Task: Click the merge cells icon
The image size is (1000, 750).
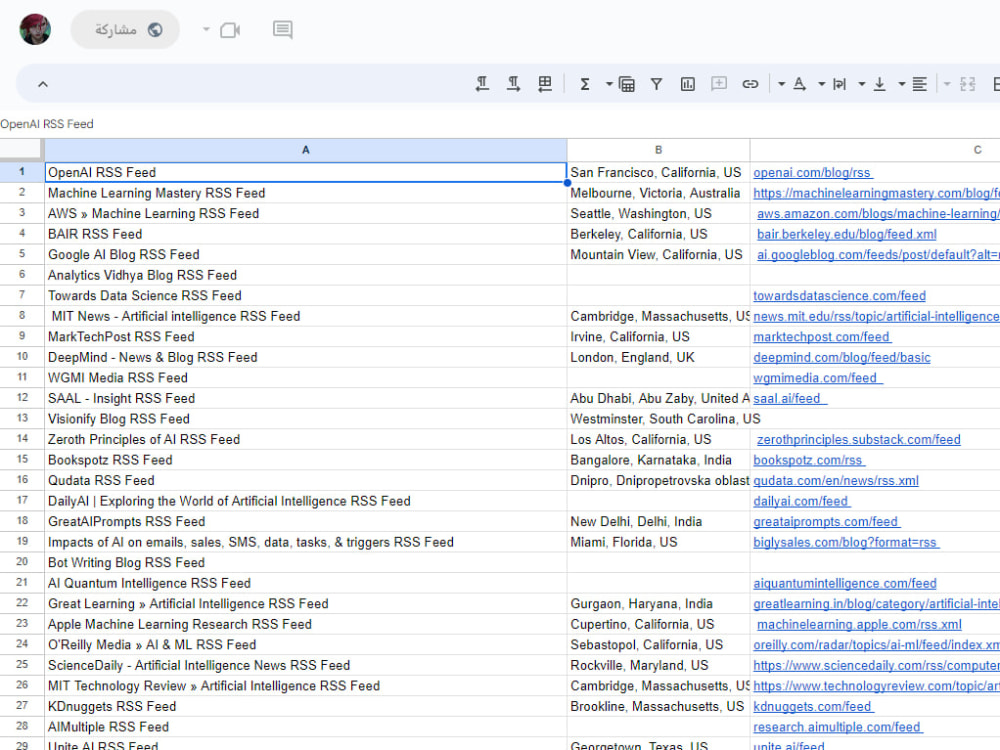Action: click(x=967, y=84)
